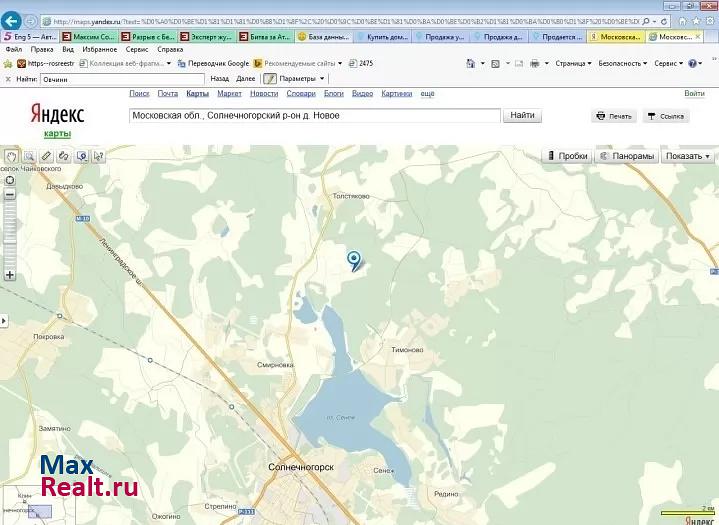Click the map zoom in plus button
Image resolution: width=719 pixels, height=525 pixels.
point(9,273)
